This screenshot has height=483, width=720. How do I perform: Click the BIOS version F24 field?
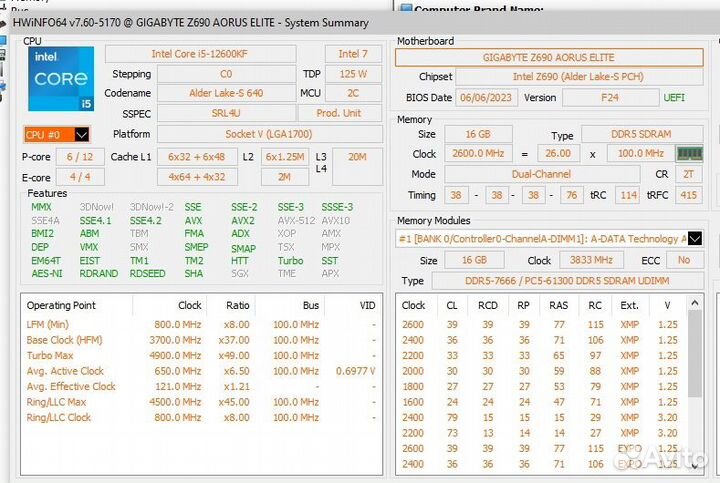pos(610,98)
